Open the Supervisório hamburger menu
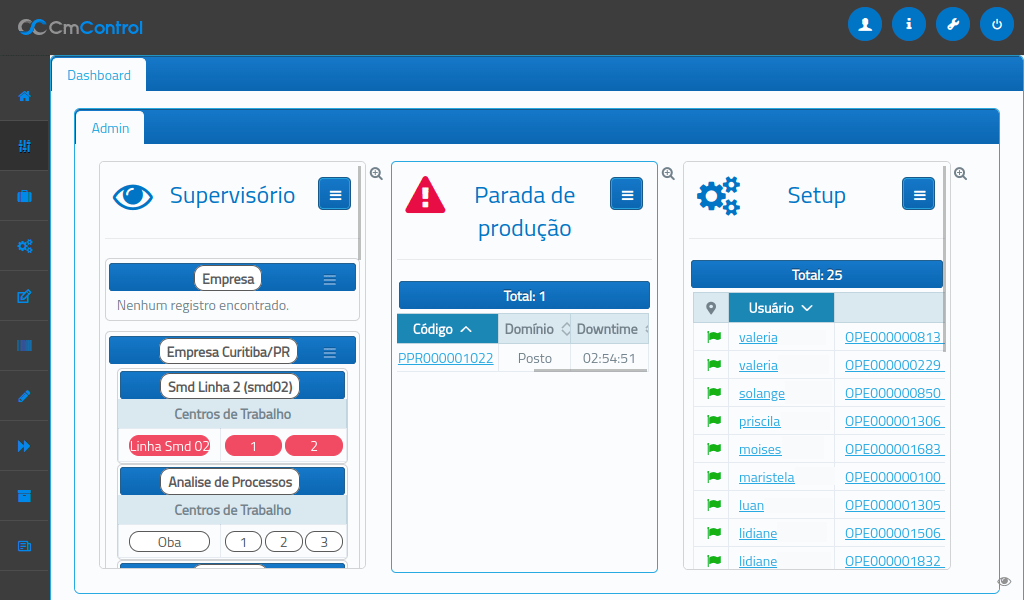Image resolution: width=1024 pixels, height=600 pixels. (334, 194)
